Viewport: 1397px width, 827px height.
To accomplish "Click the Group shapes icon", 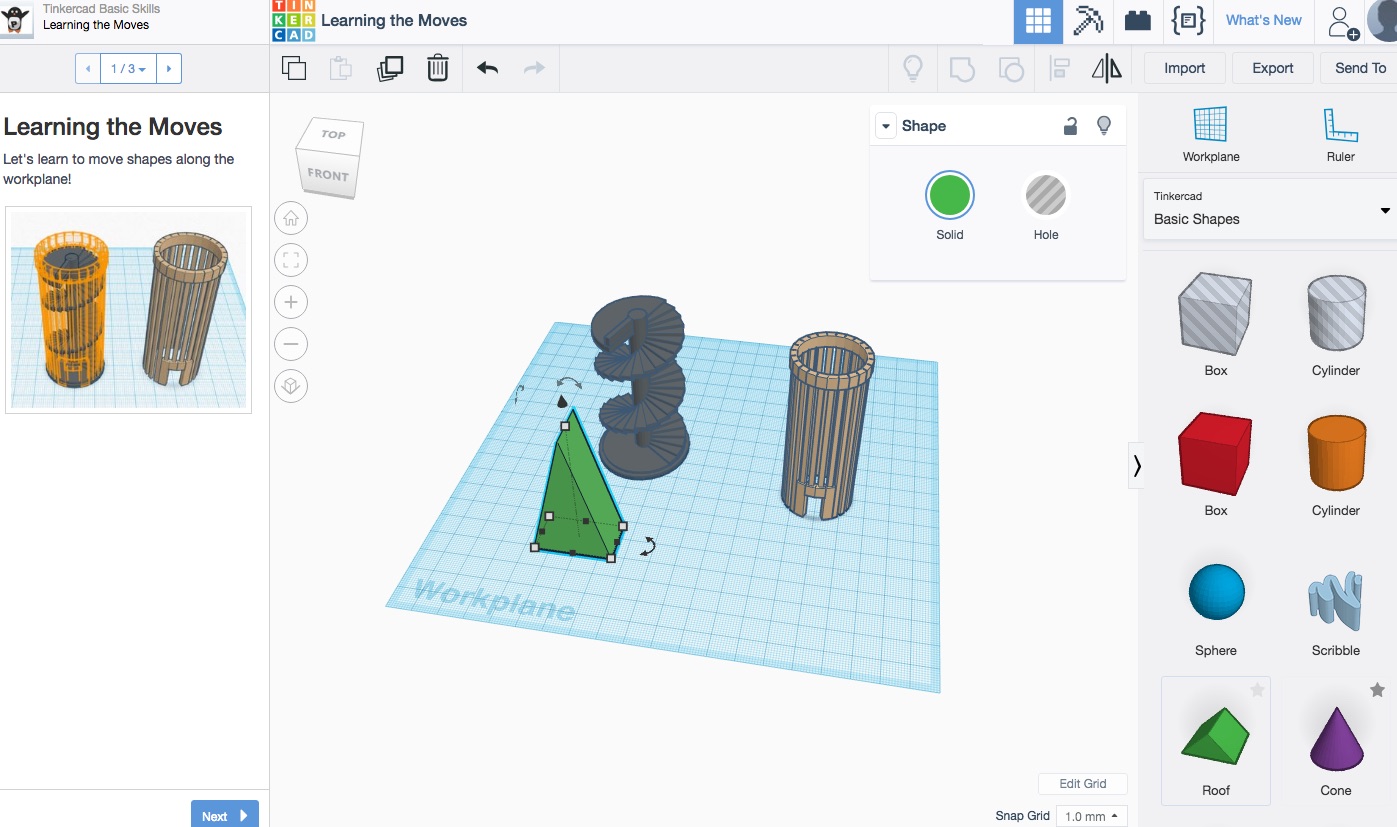I will coord(961,68).
